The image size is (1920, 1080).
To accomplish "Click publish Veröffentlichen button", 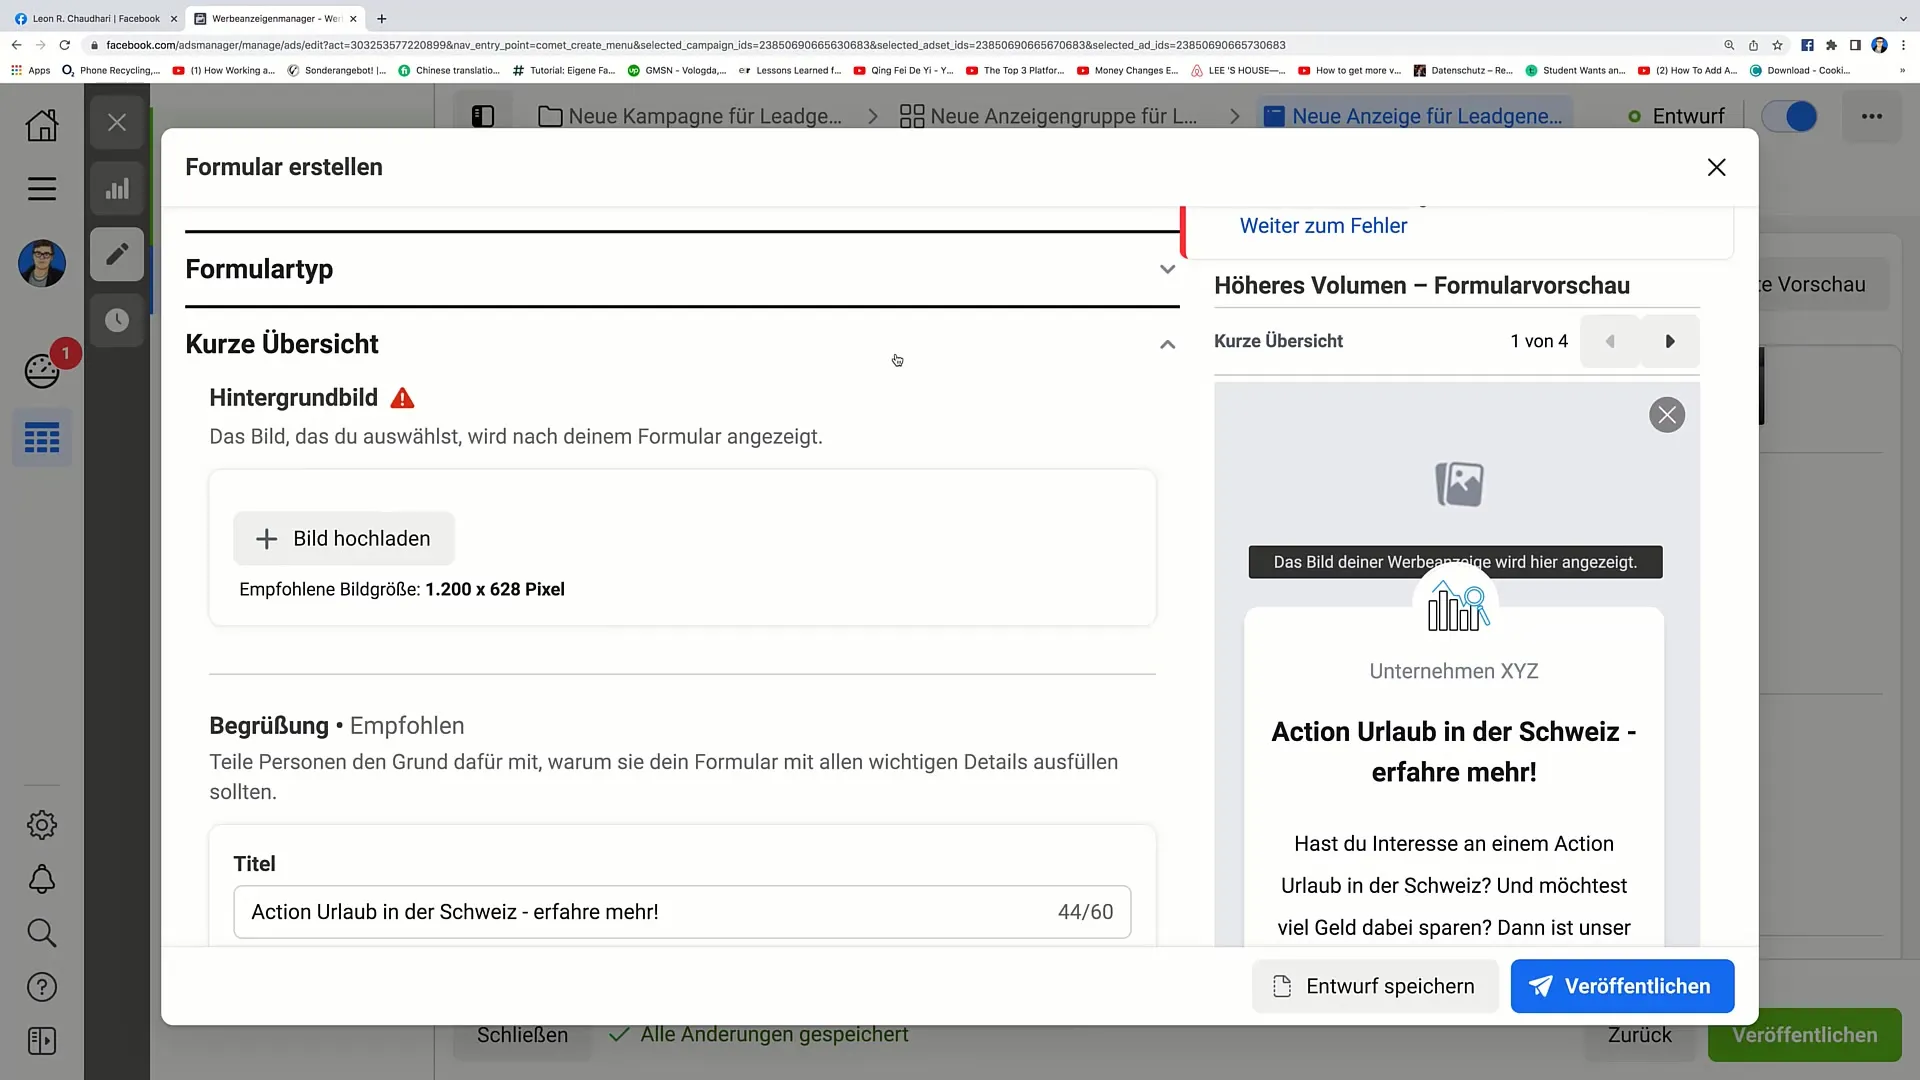I will (1626, 986).
